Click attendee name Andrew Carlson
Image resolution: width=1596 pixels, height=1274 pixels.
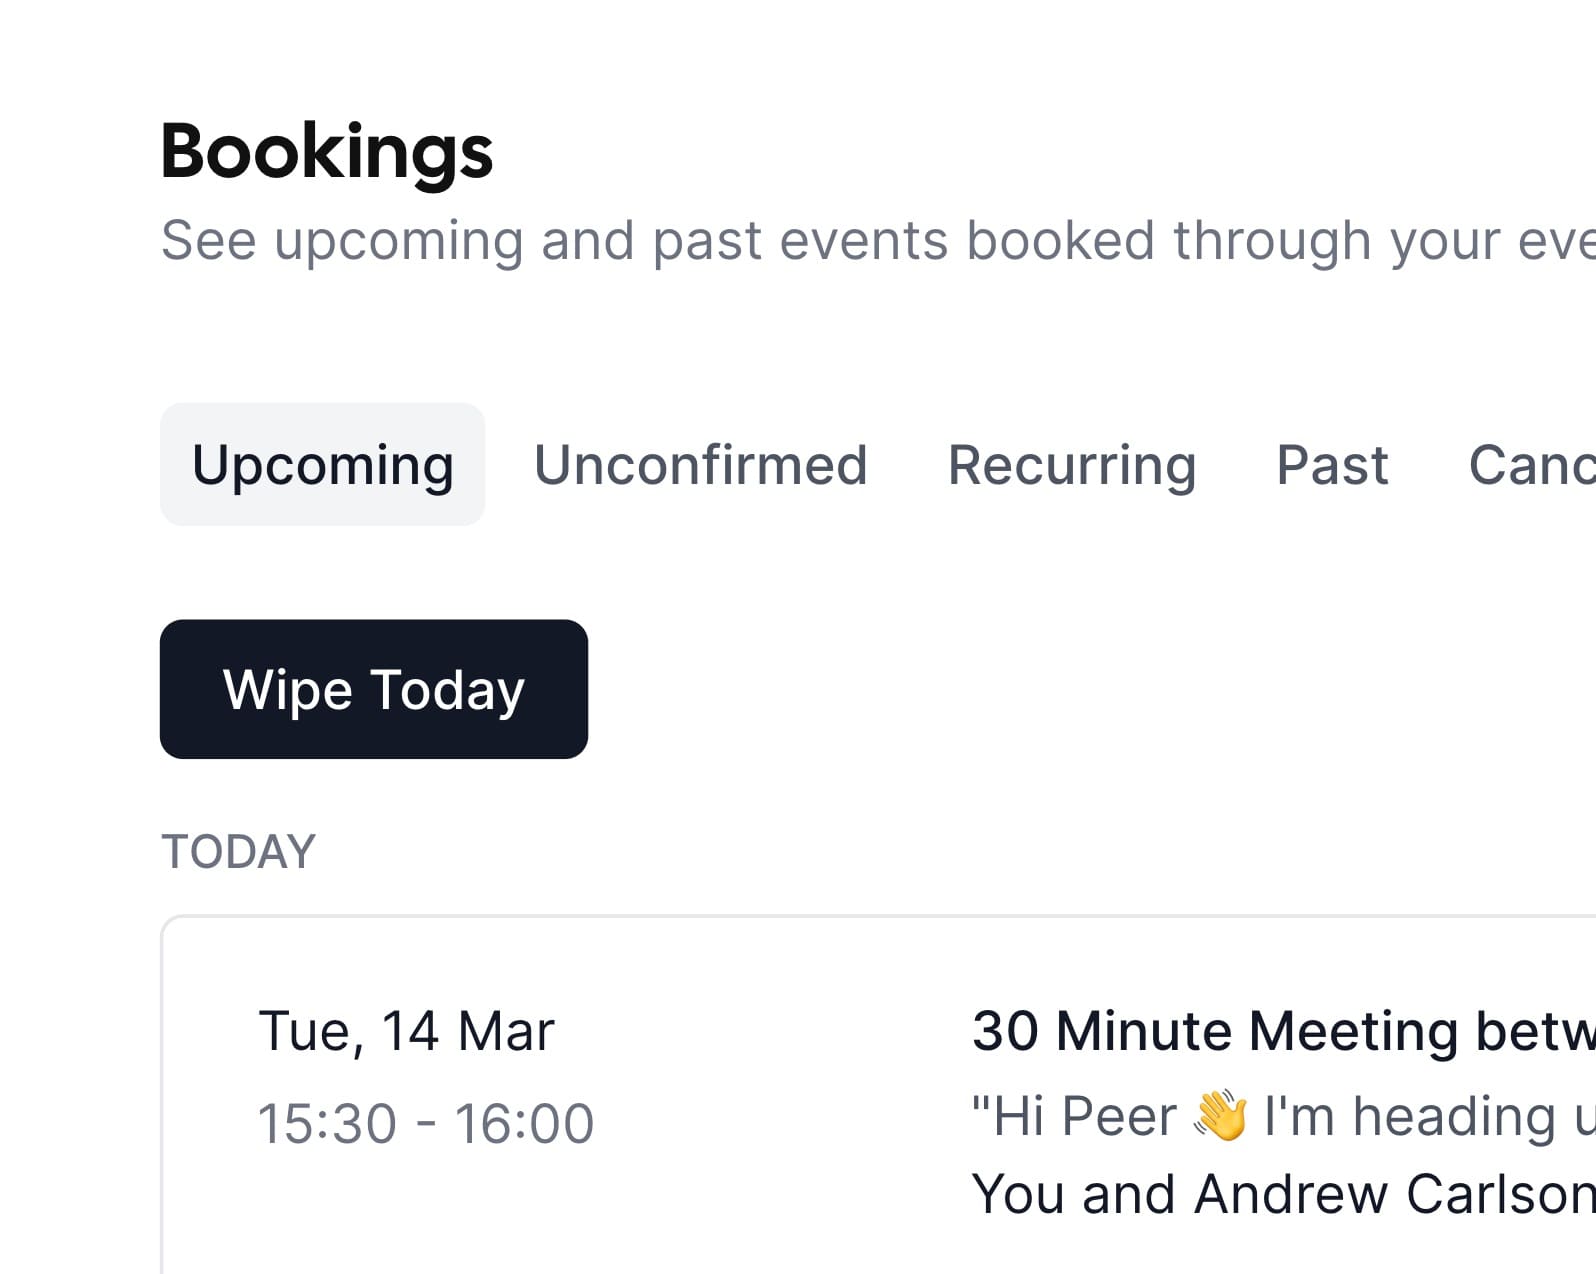click(1394, 1194)
